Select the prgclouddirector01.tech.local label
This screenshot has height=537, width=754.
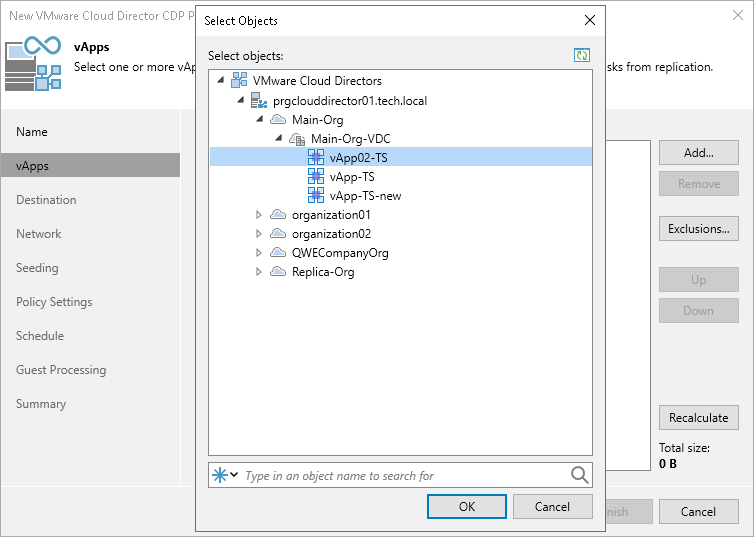tap(350, 101)
